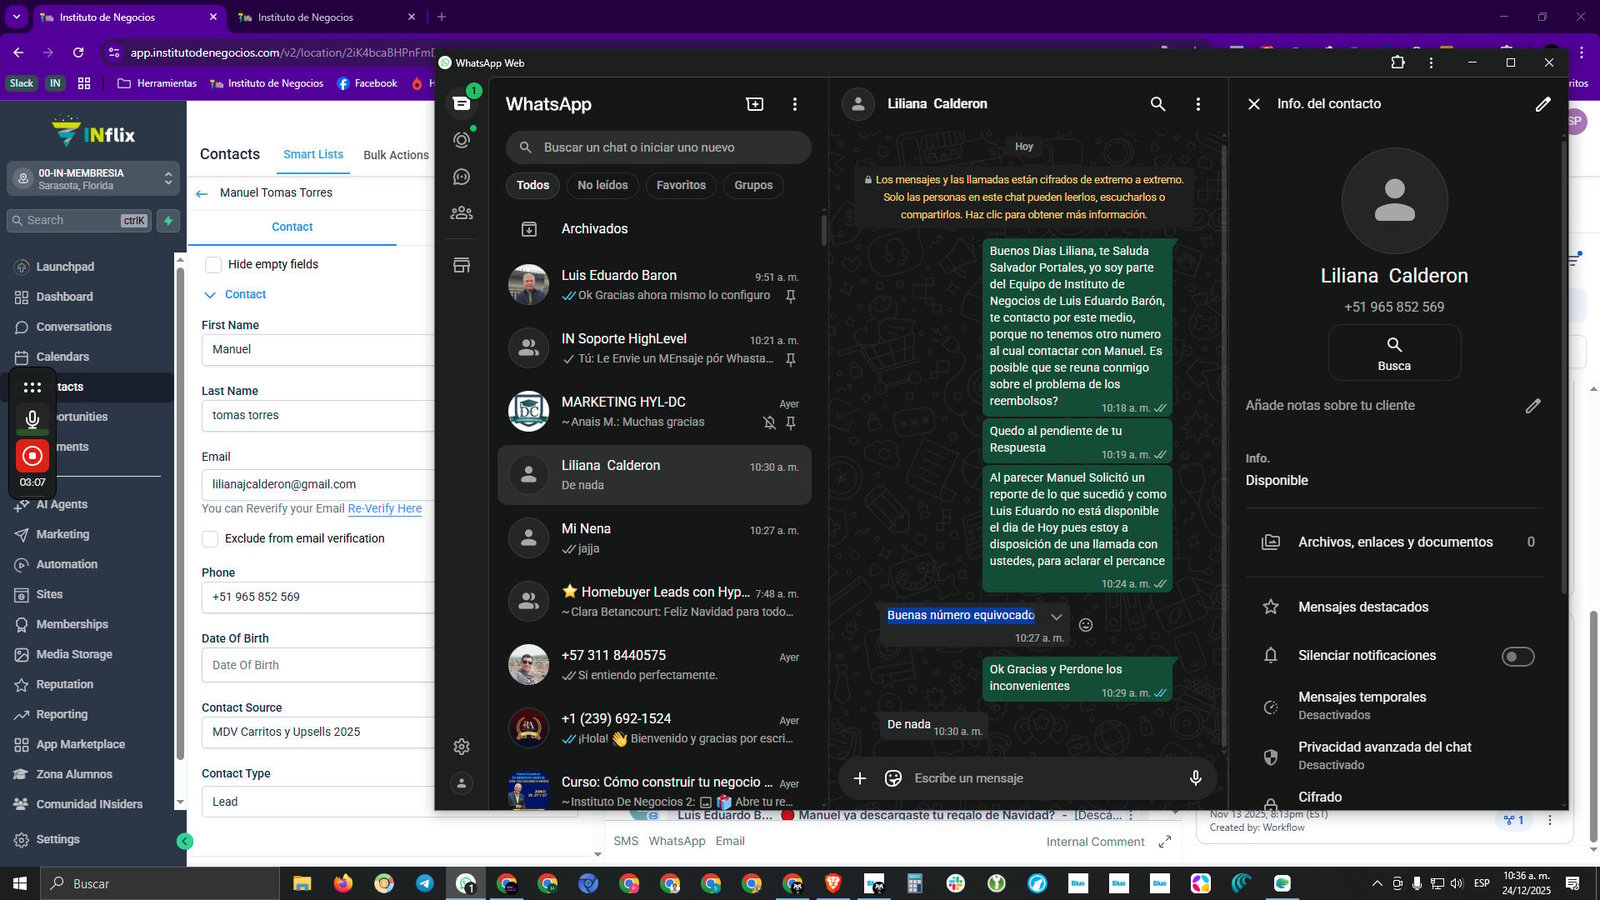Check Exclude from email verification
Viewport: 1600px width, 900px height.
tap(210, 538)
